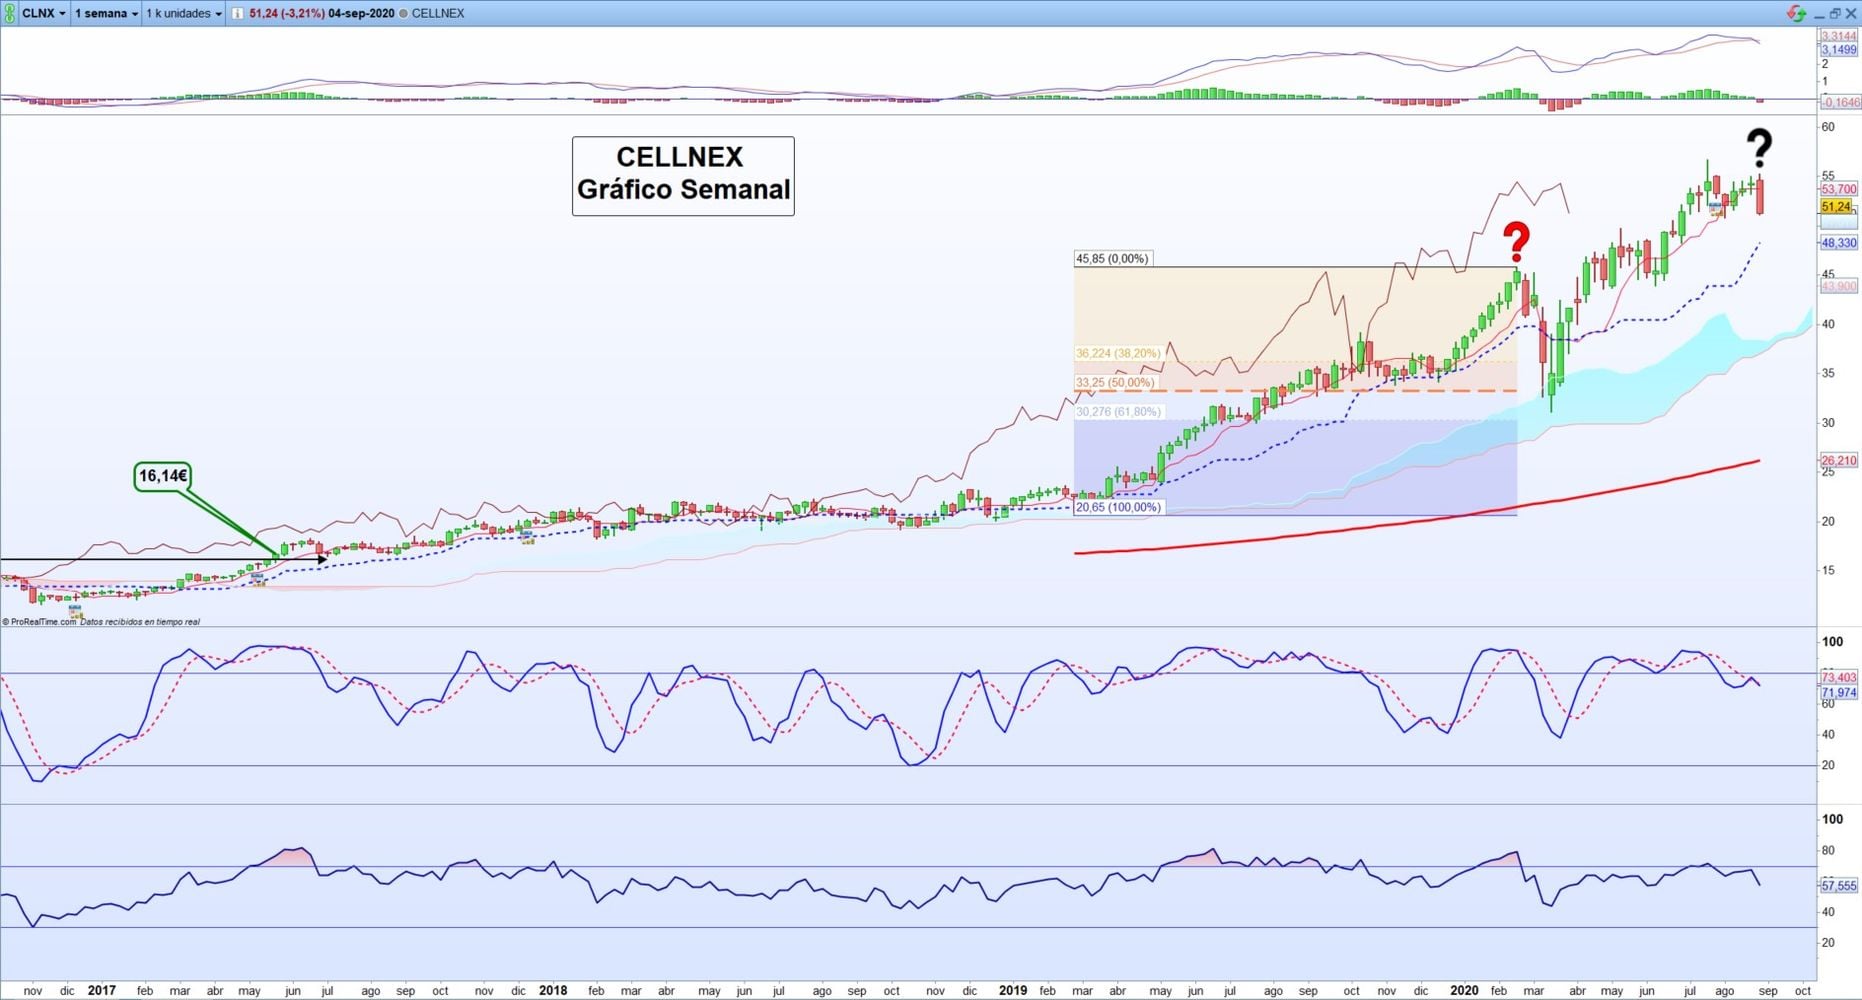The width and height of the screenshot is (1862, 1000).
Task: Select the black question mark annotation
Action: pos(1759,149)
